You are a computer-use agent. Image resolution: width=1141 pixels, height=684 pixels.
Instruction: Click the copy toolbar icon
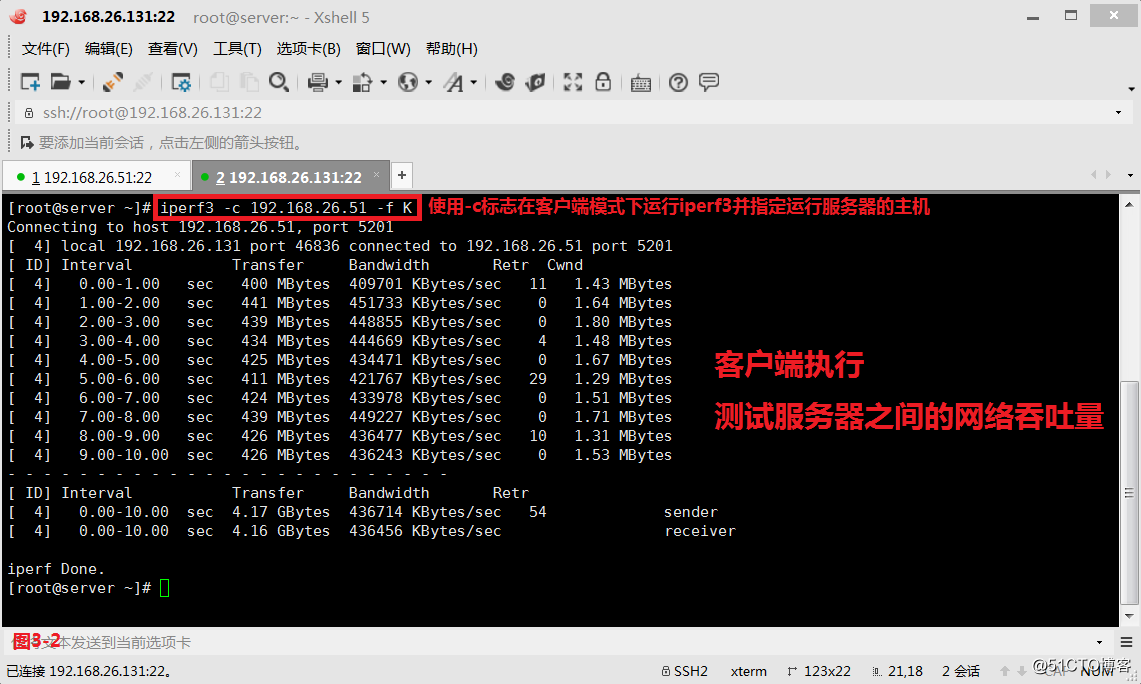219,82
